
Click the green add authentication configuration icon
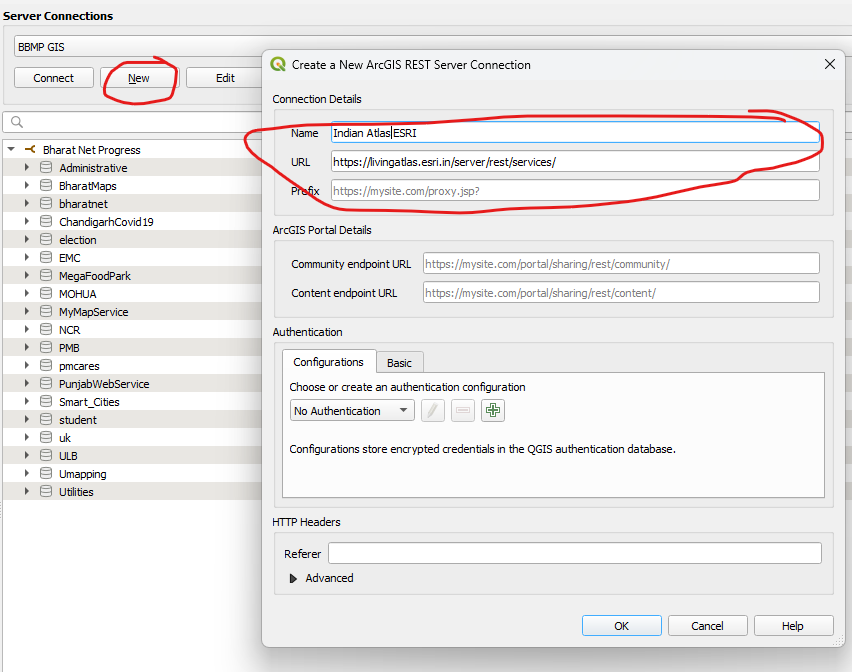[492, 411]
